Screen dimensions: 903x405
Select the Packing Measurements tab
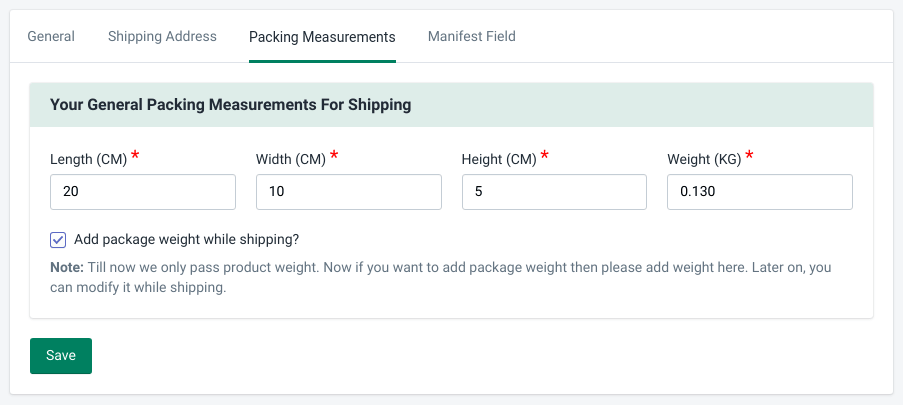(322, 37)
